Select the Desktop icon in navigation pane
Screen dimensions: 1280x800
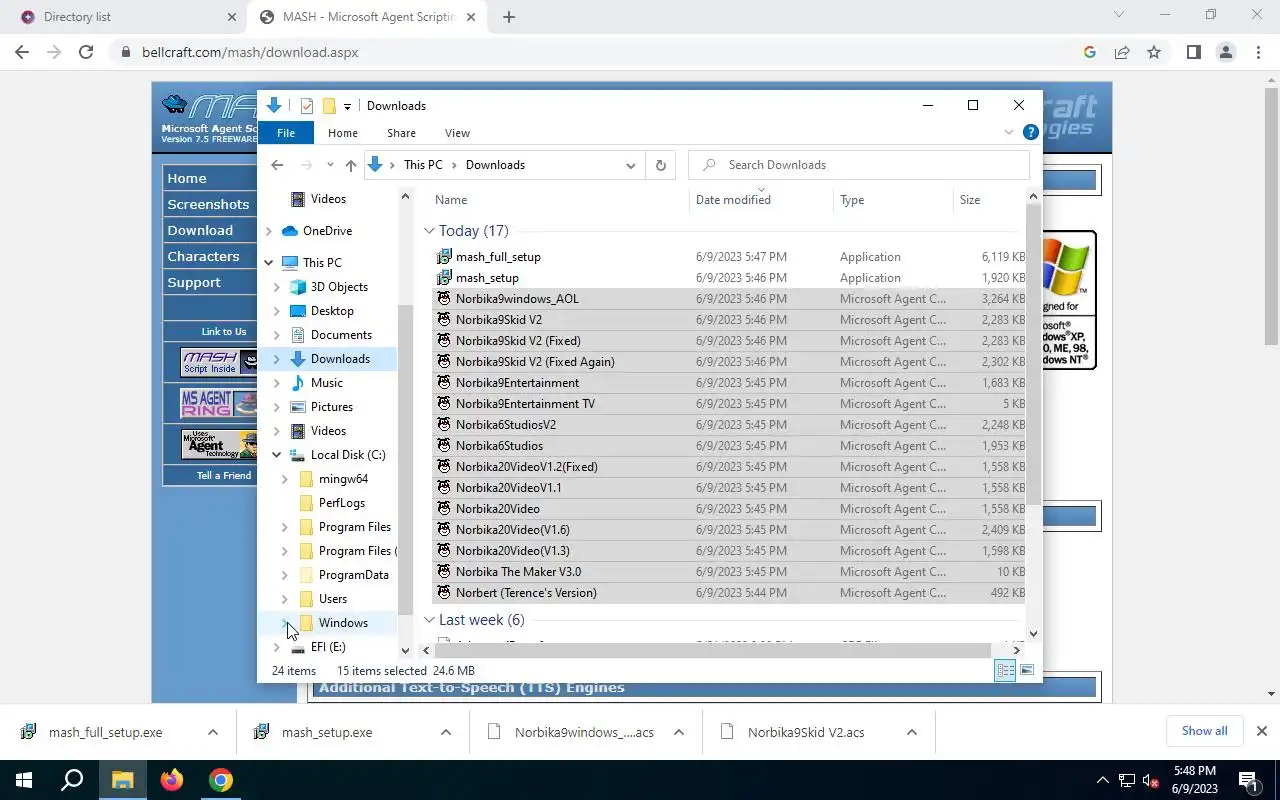pos(297,311)
